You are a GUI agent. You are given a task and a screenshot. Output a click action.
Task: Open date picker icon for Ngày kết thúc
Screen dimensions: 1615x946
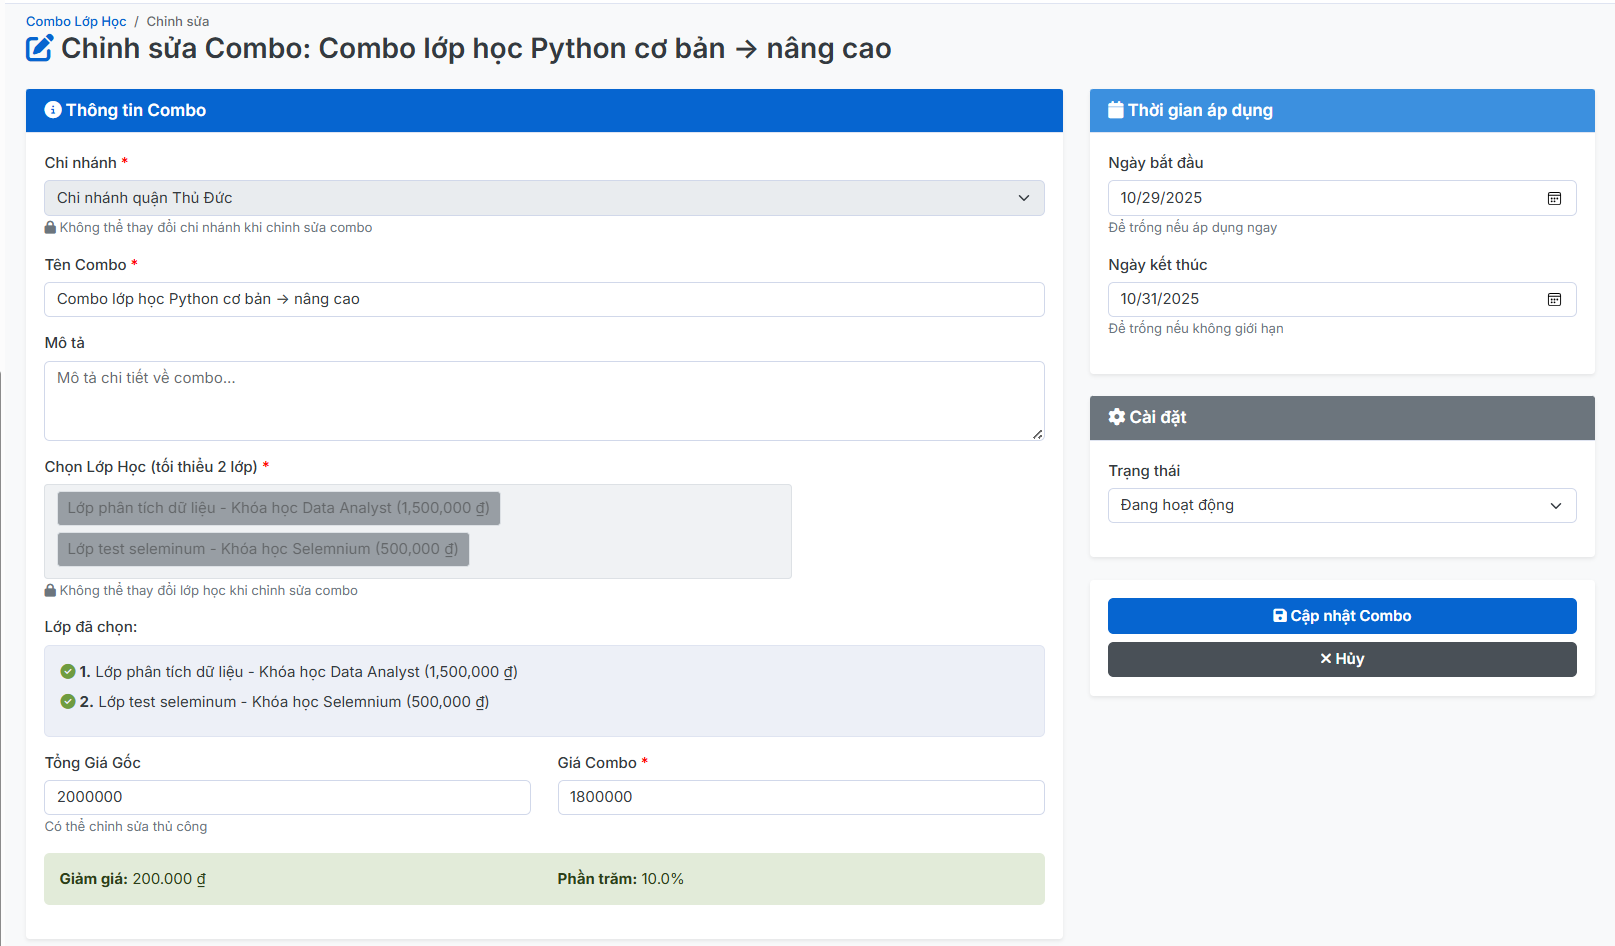1554,299
